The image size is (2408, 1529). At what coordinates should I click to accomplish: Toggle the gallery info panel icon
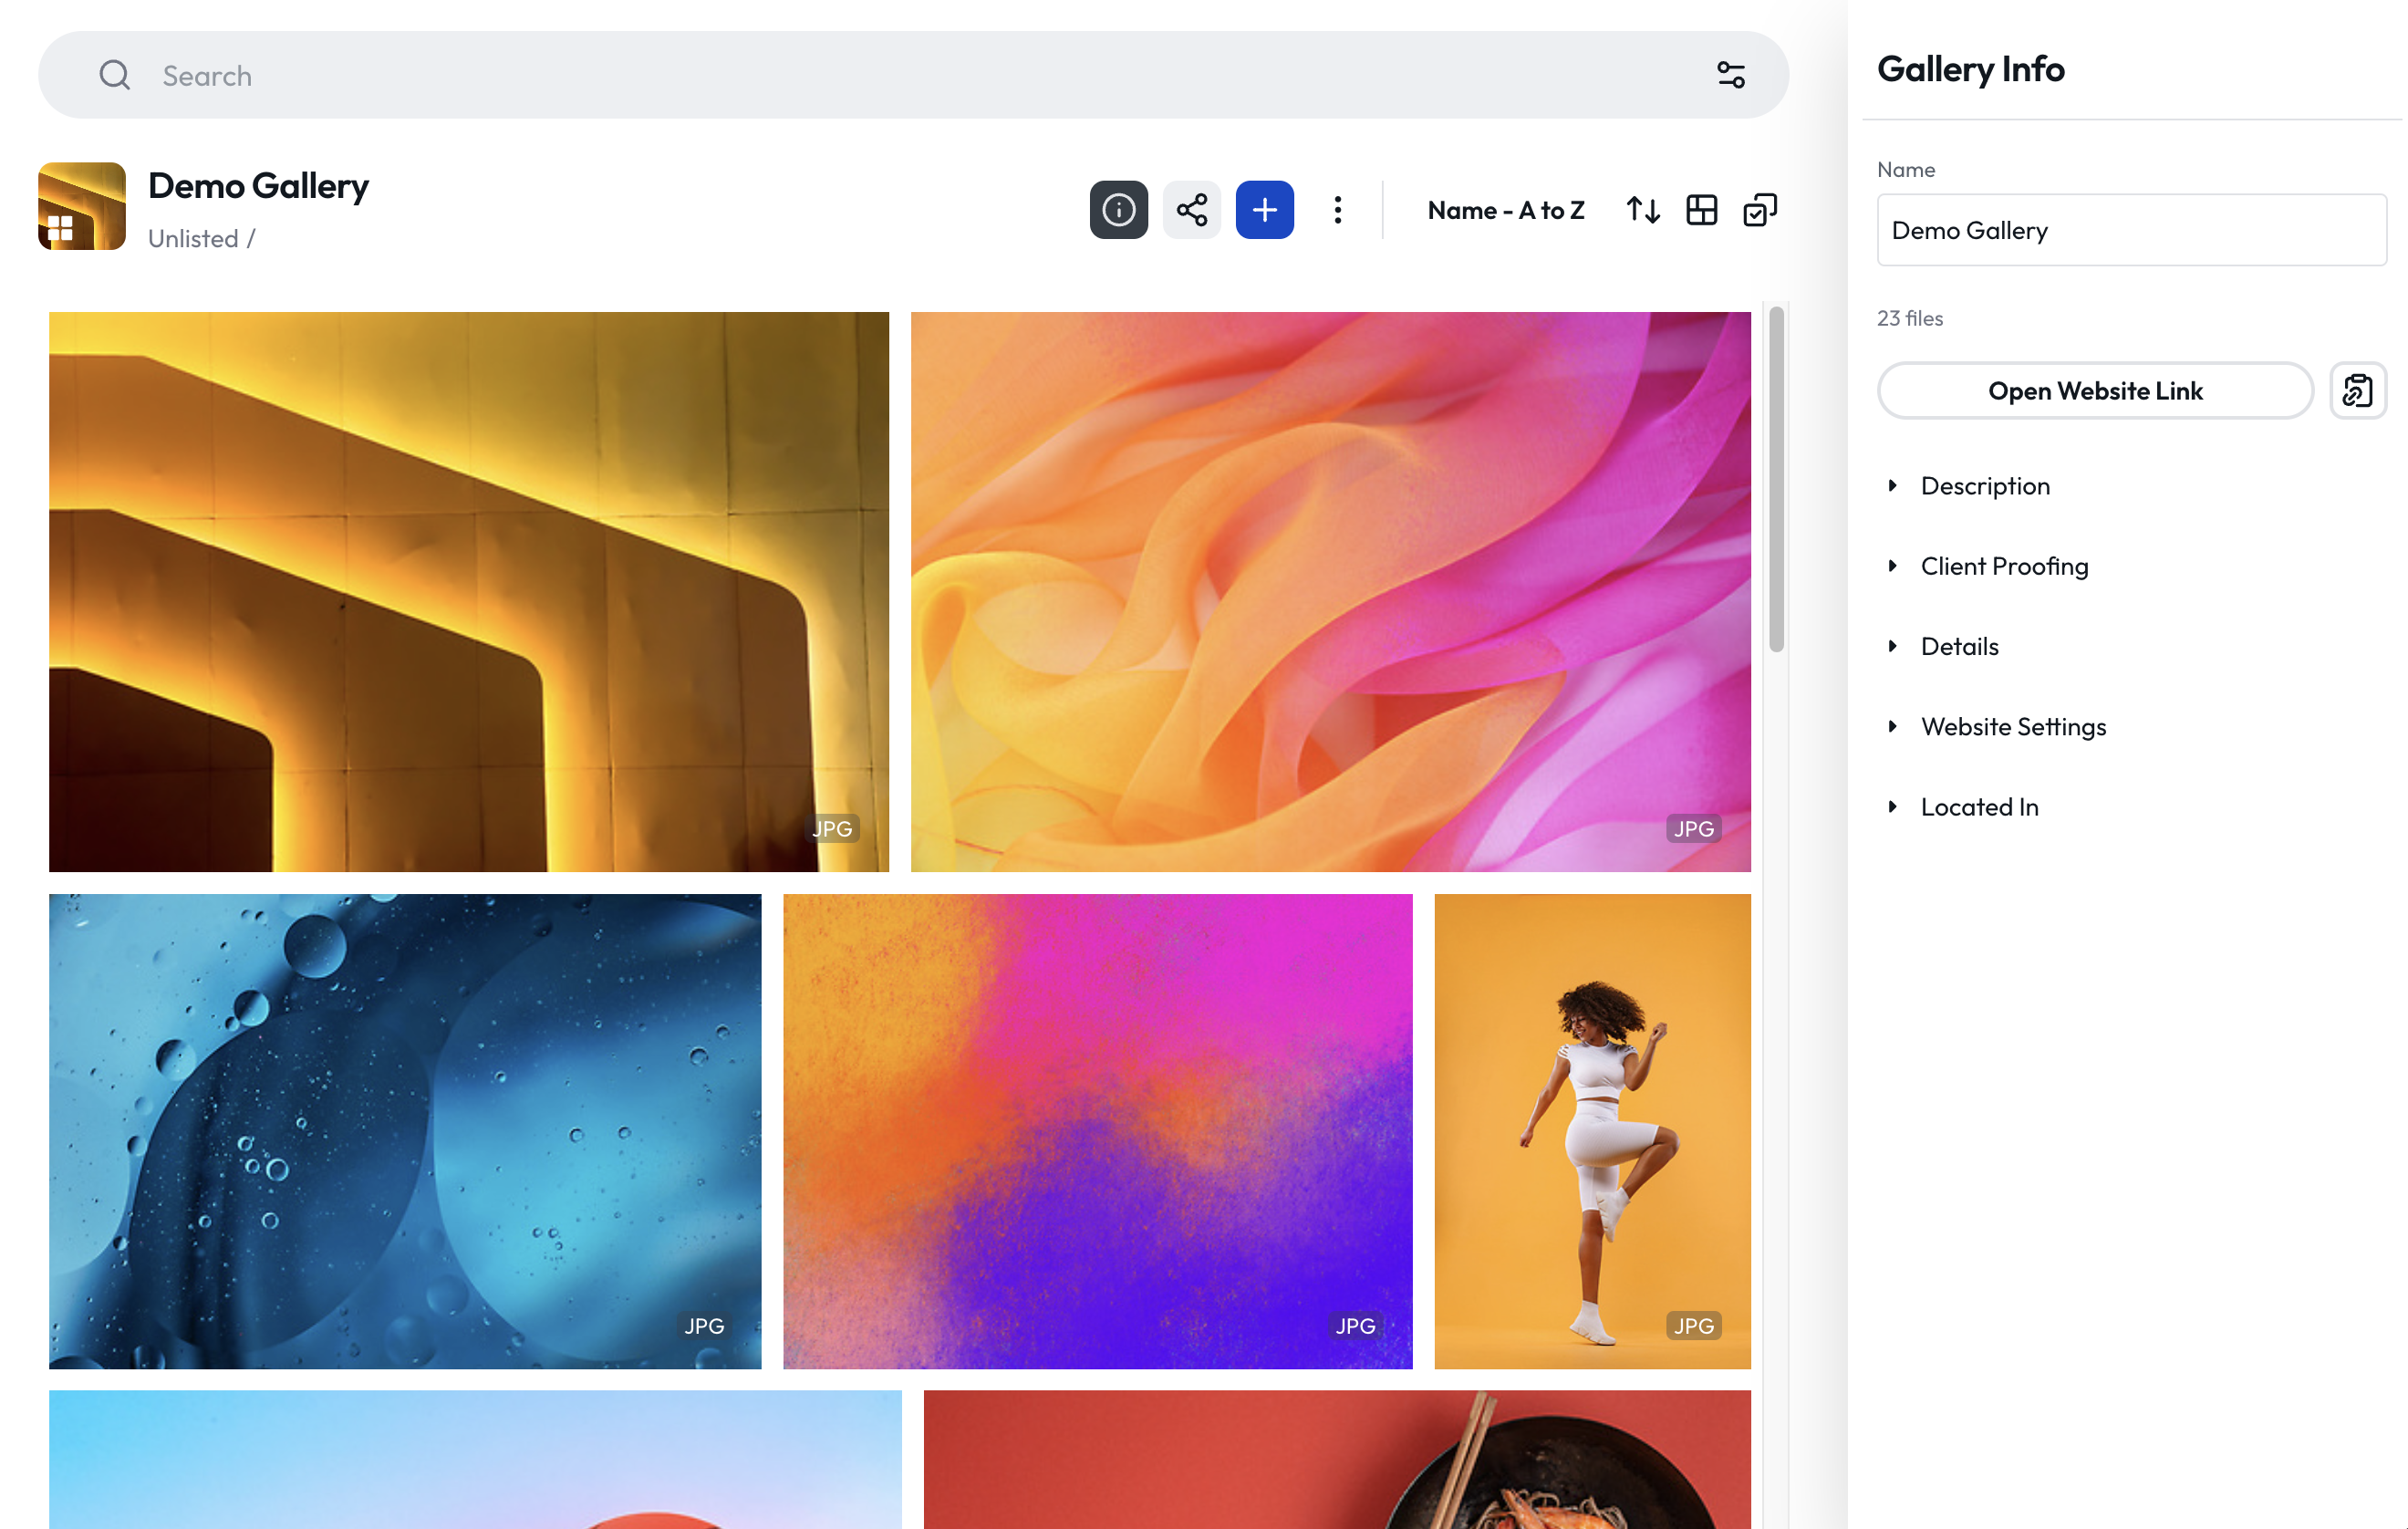[1118, 210]
